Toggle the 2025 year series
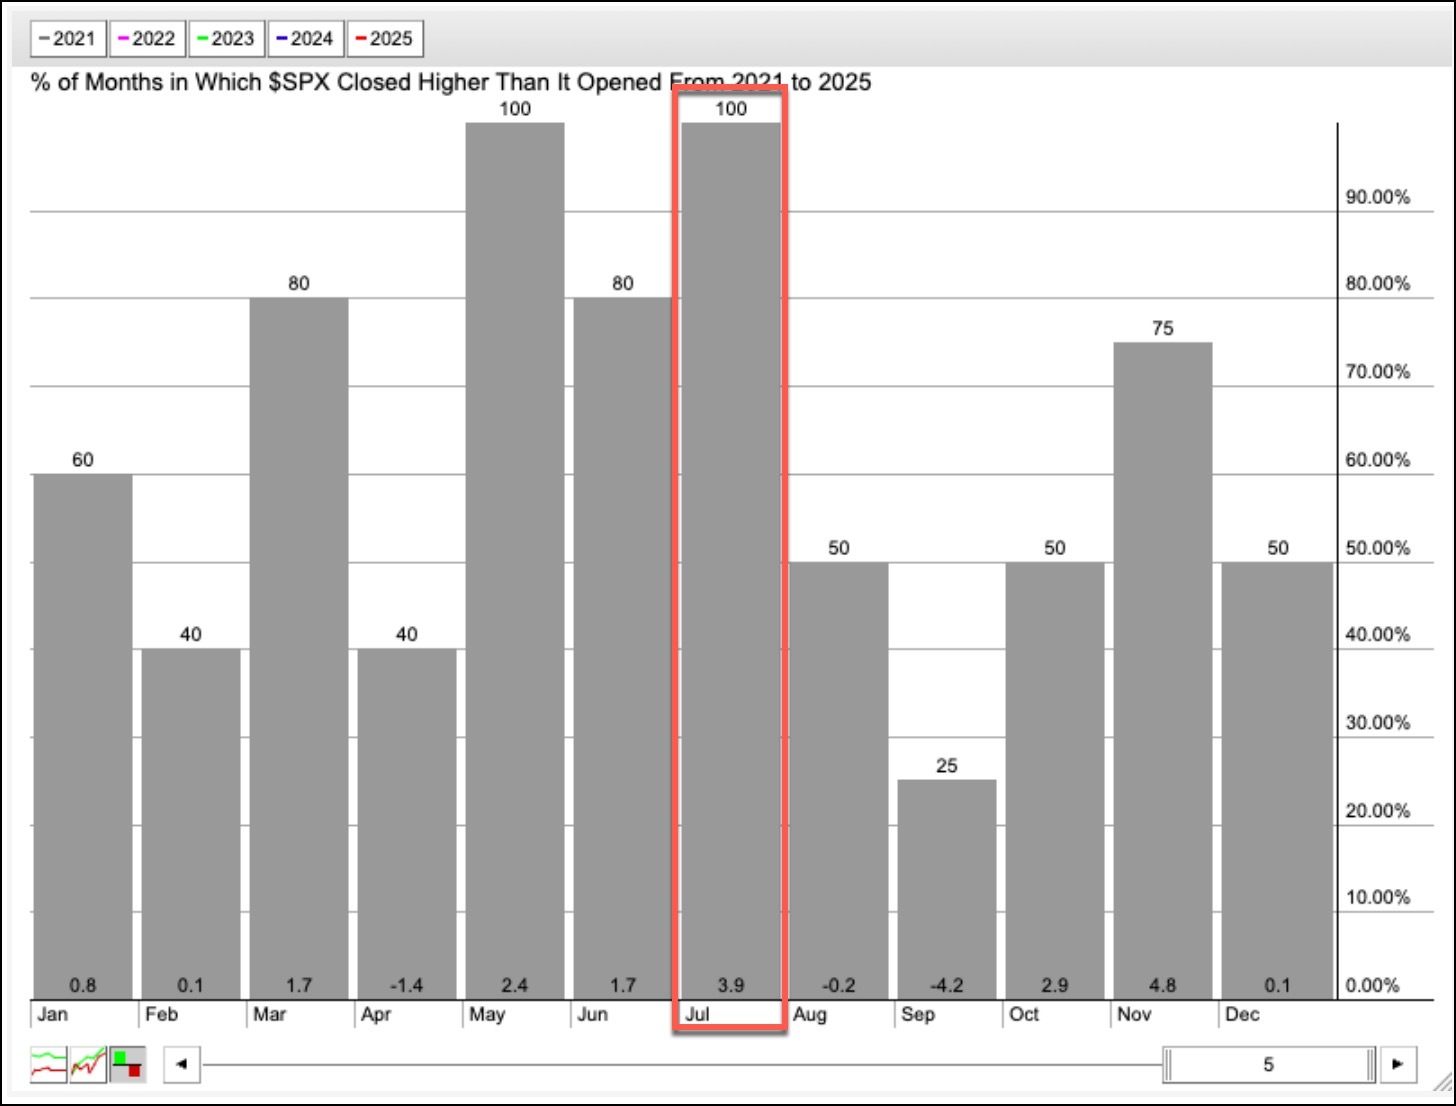The image size is (1456, 1106). pyautogui.click(x=385, y=39)
